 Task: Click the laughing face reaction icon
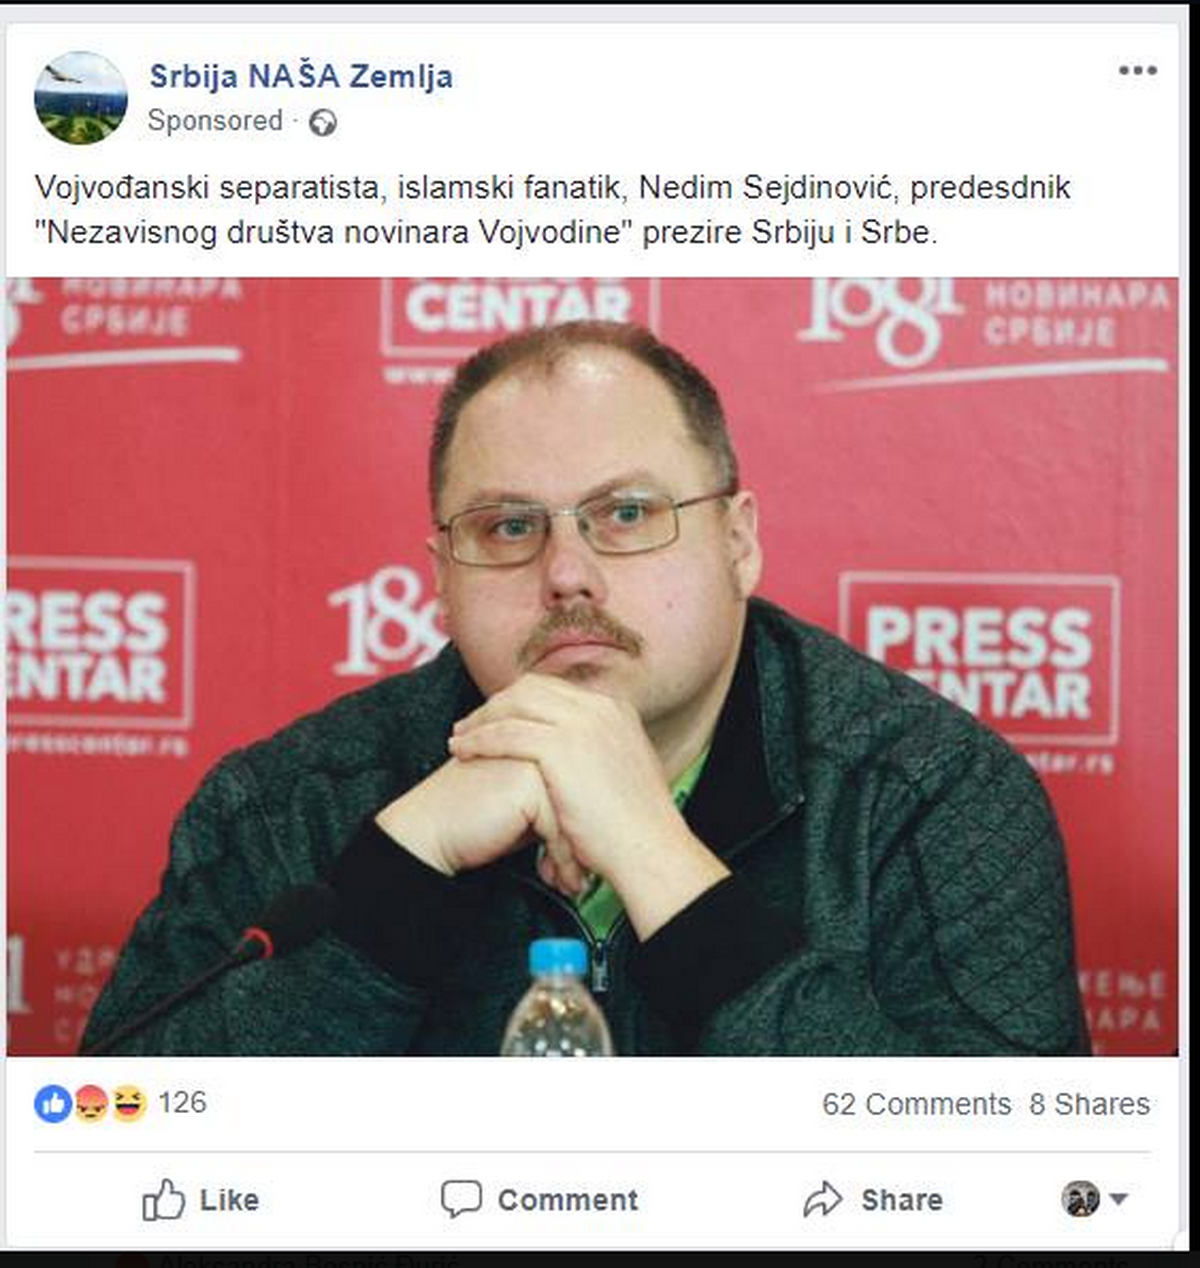[128, 1104]
